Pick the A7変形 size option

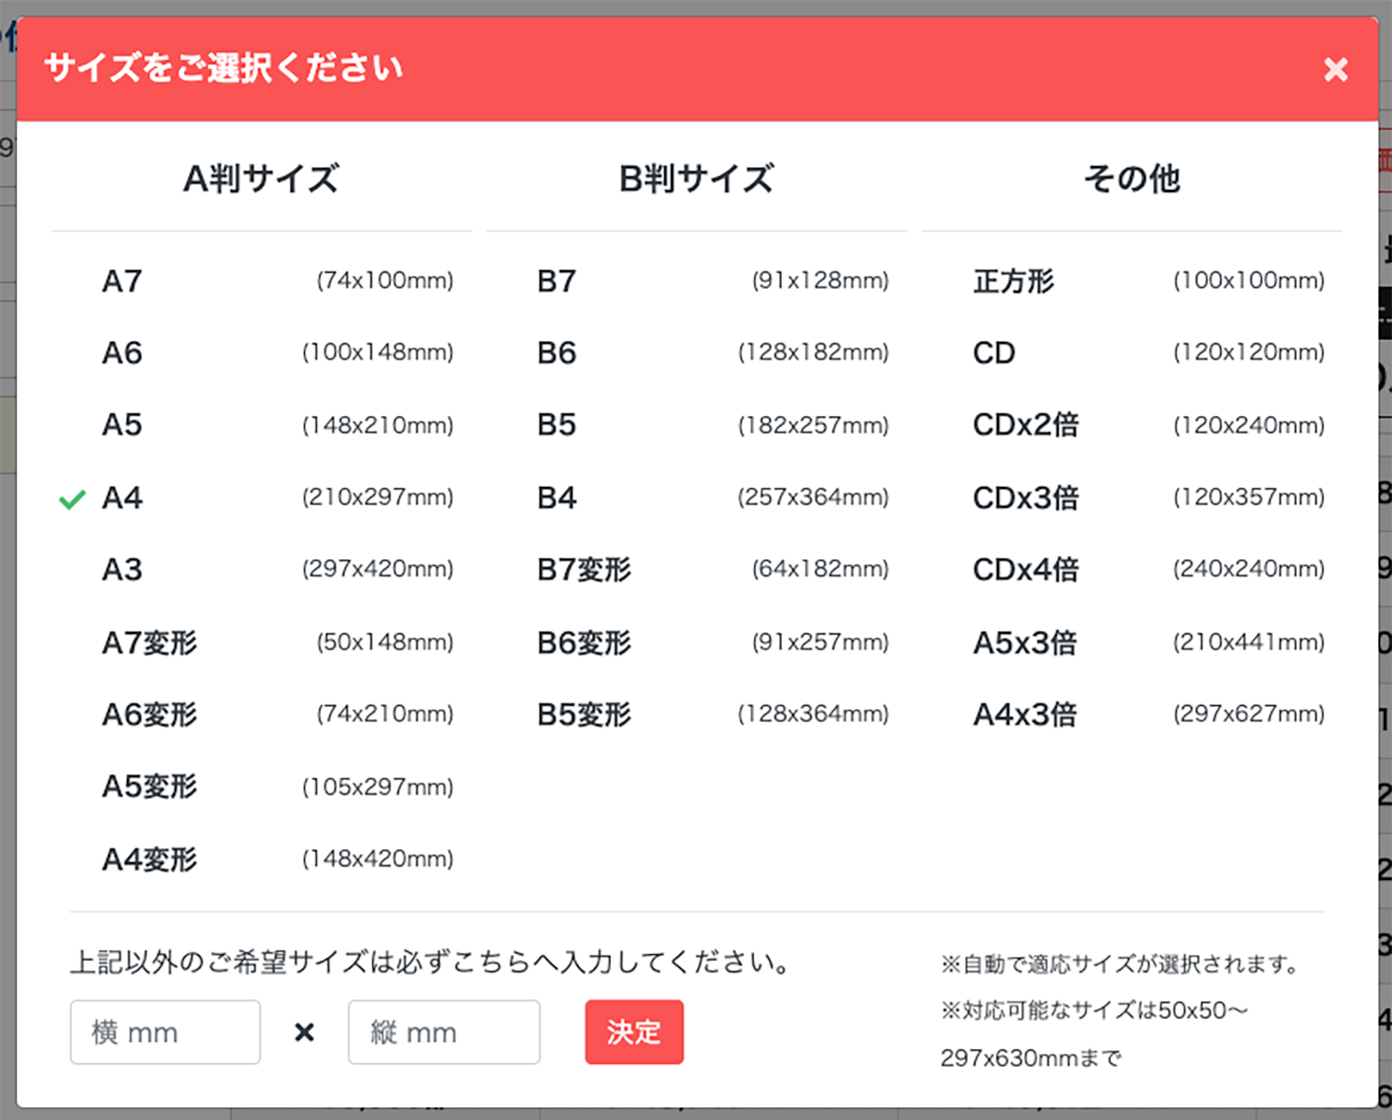(147, 643)
